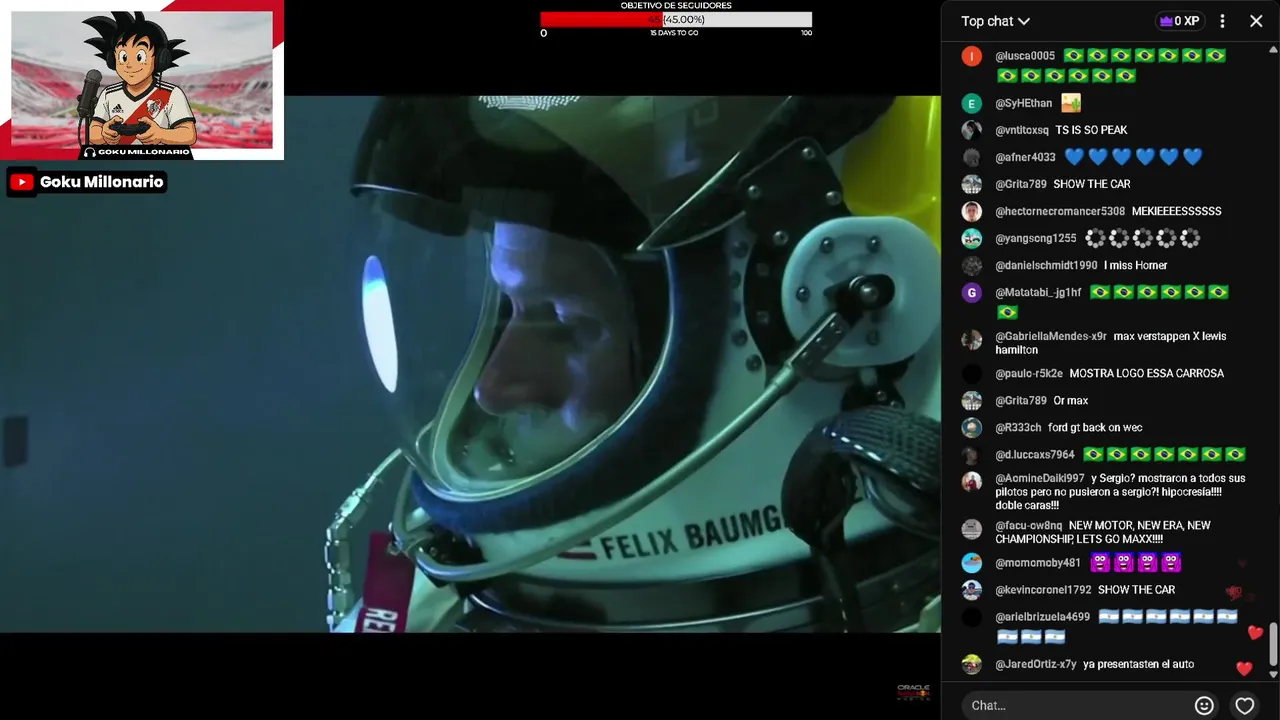The image size is (1280, 720).
Task: Click message Or max
Action: pos(1070,400)
